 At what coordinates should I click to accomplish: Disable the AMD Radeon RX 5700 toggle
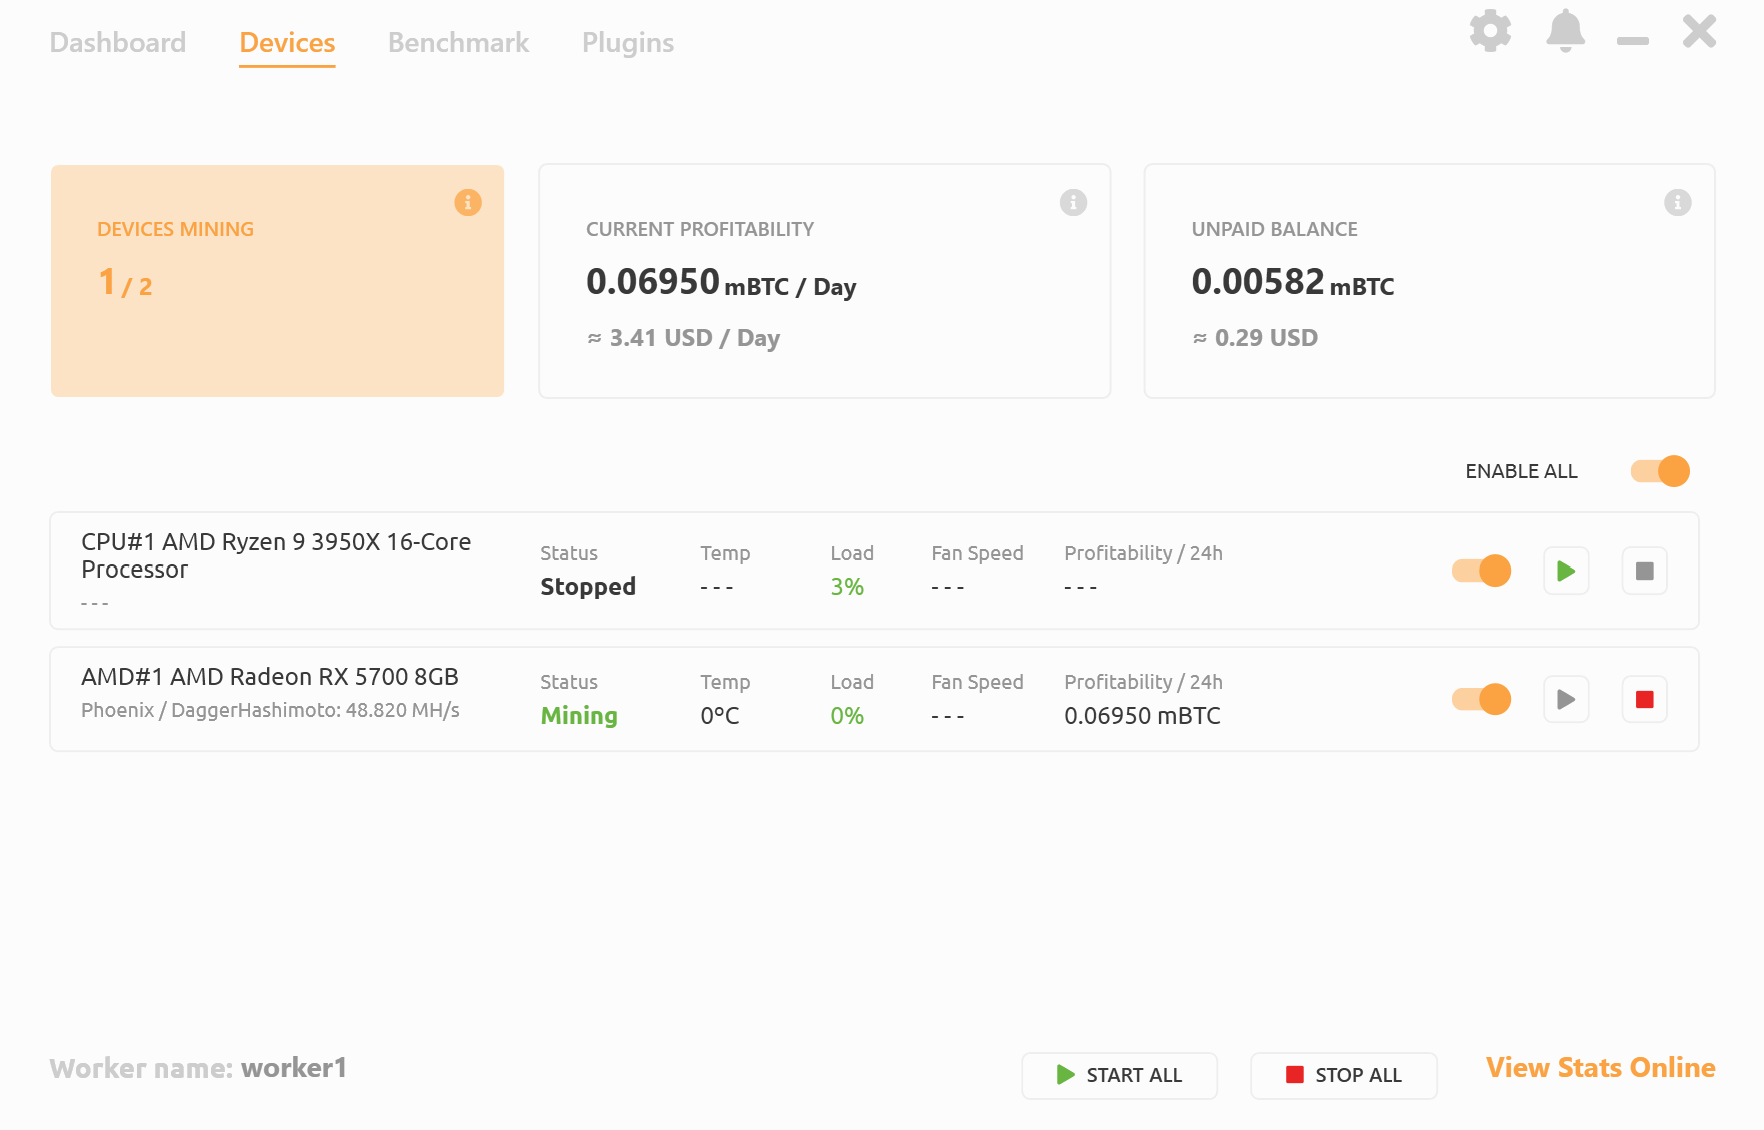point(1481,699)
